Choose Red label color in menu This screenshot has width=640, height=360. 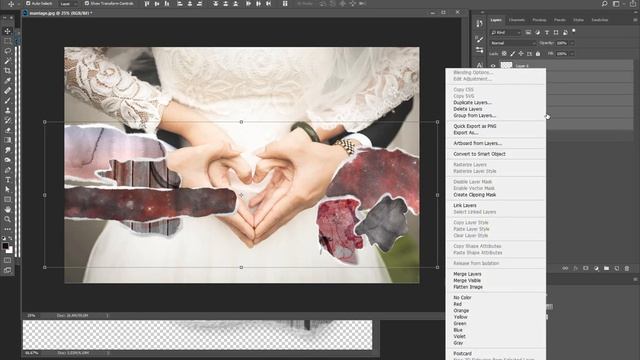coord(458,304)
